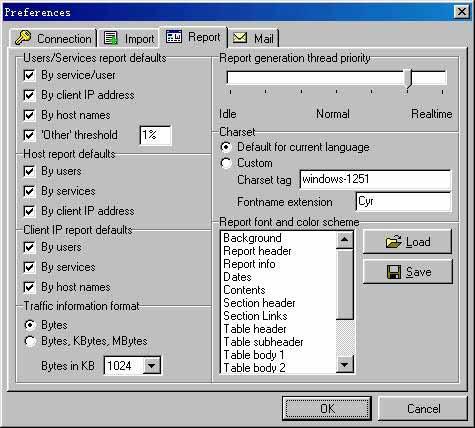Click scroll down arrow in color scheme list
The image size is (475, 428).
[x=345, y=364]
